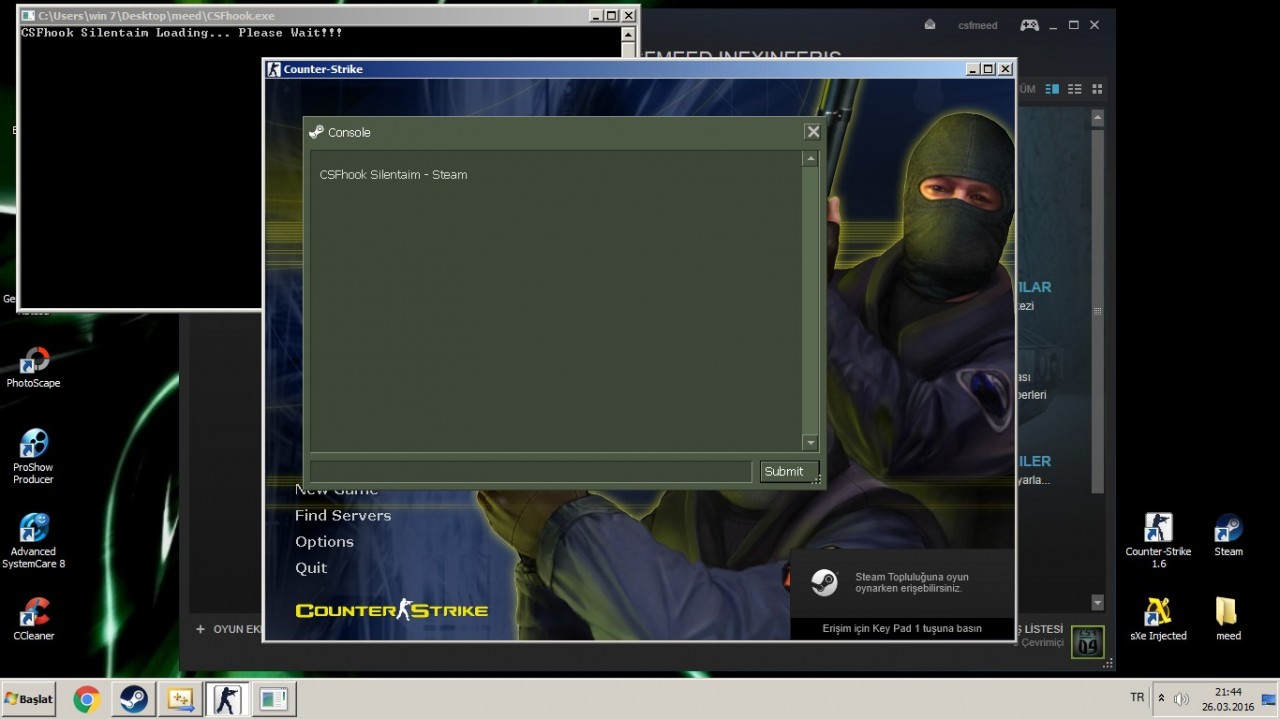Switch to Counter-Strike taskbar button
1280x719 pixels.
pyautogui.click(x=227, y=700)
